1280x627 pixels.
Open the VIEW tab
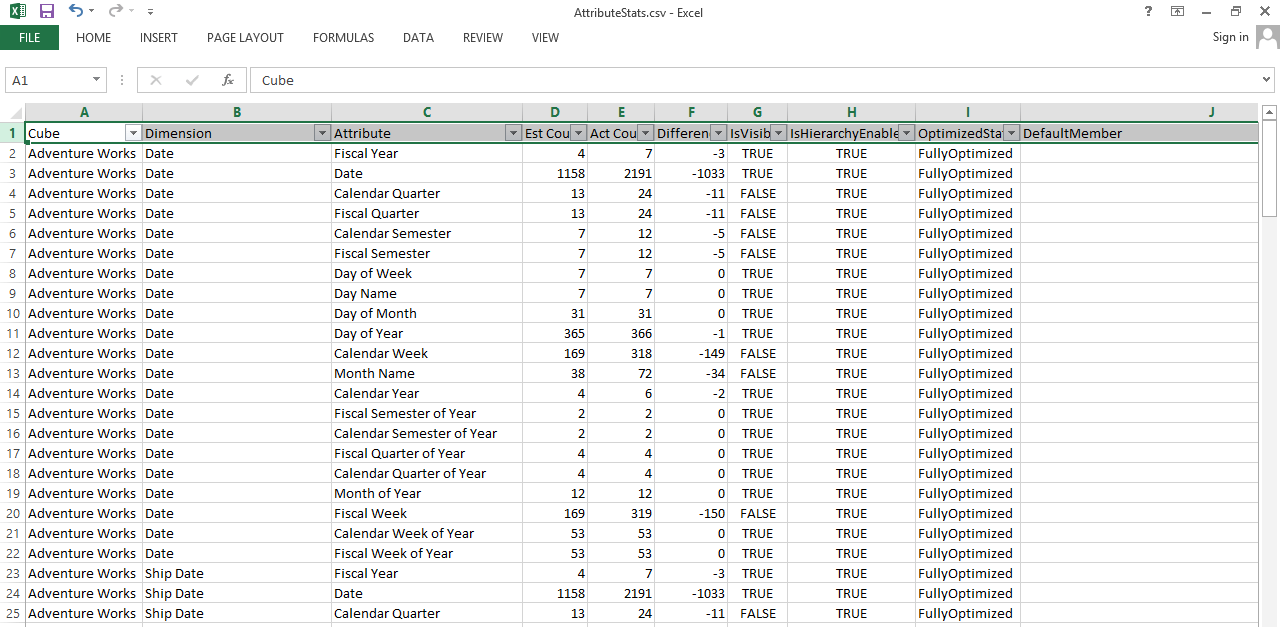coord(545,38)
